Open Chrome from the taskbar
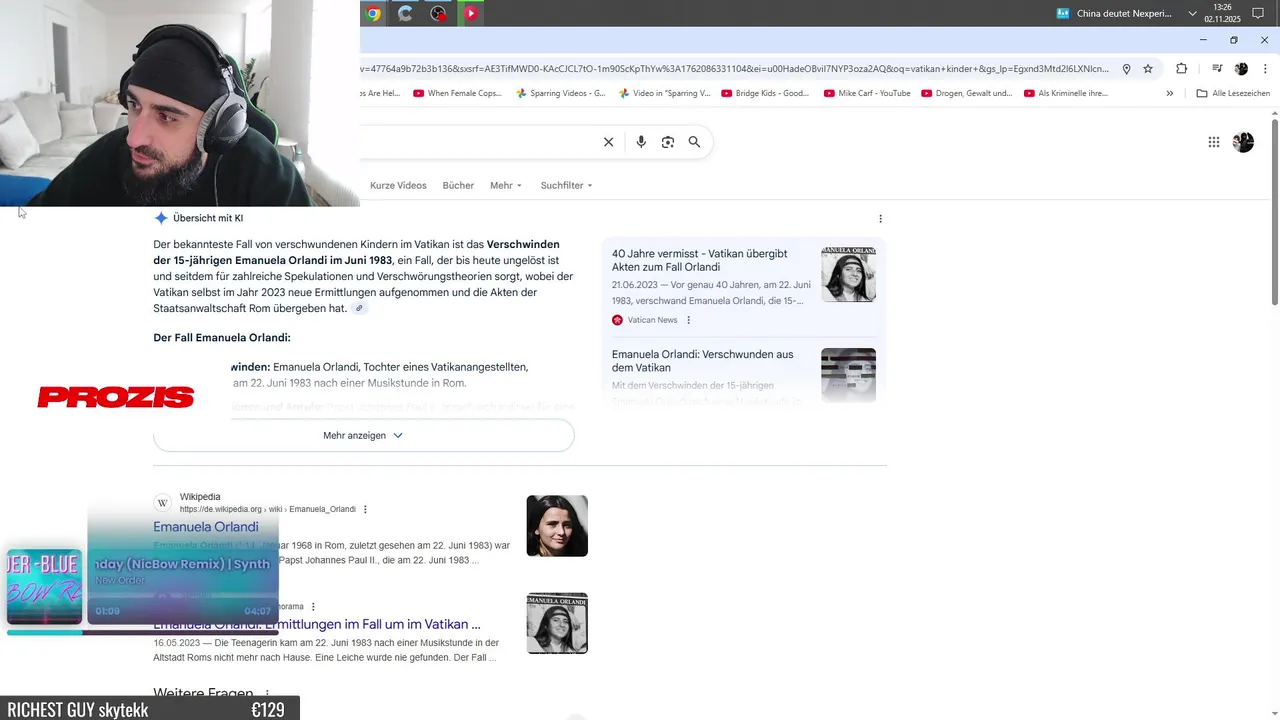Viewport: 1280px width, 720px height. click(374, 13)
